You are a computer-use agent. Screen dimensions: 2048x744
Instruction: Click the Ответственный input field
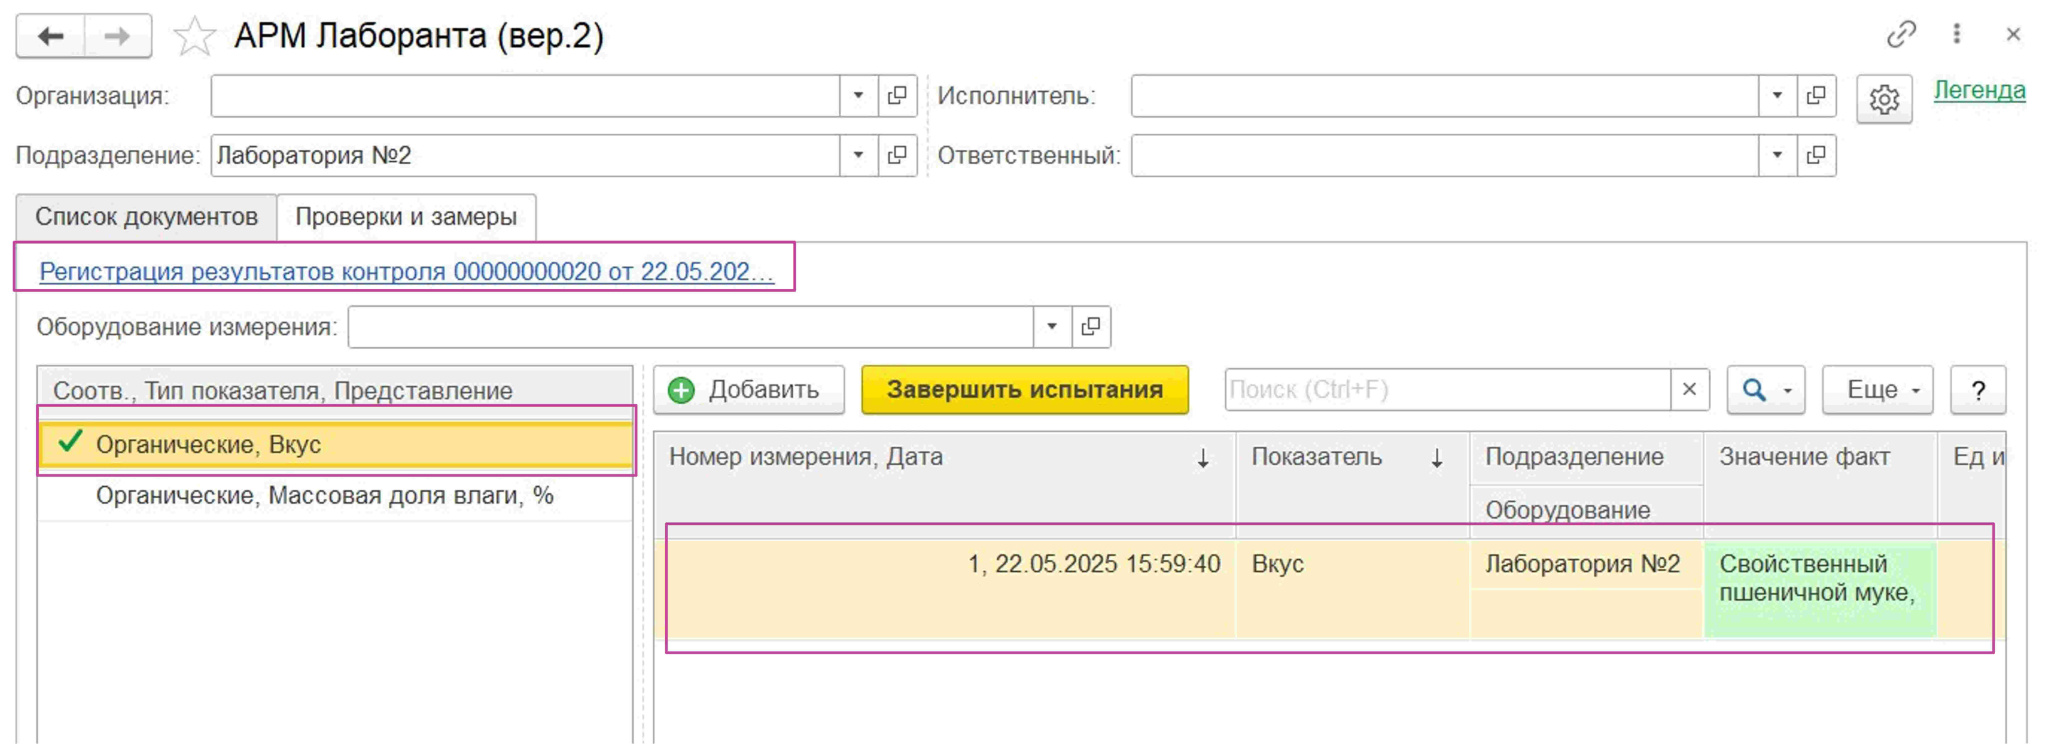pos(1445,156)
